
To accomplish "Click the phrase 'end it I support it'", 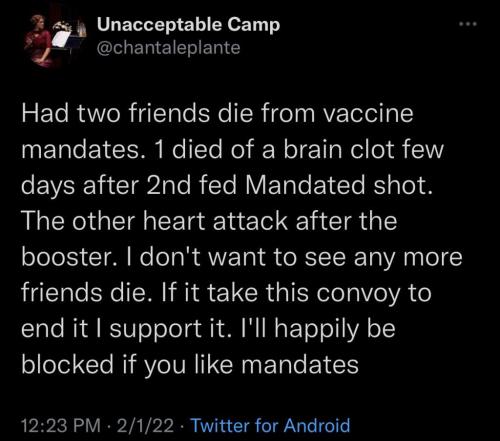I will 126,329.
